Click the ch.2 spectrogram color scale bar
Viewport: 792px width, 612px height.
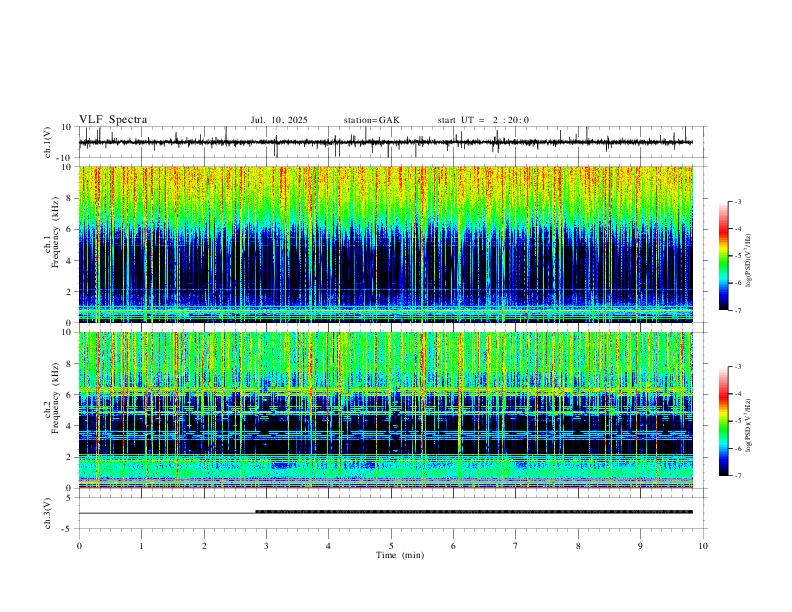click(x=724, y=421)
